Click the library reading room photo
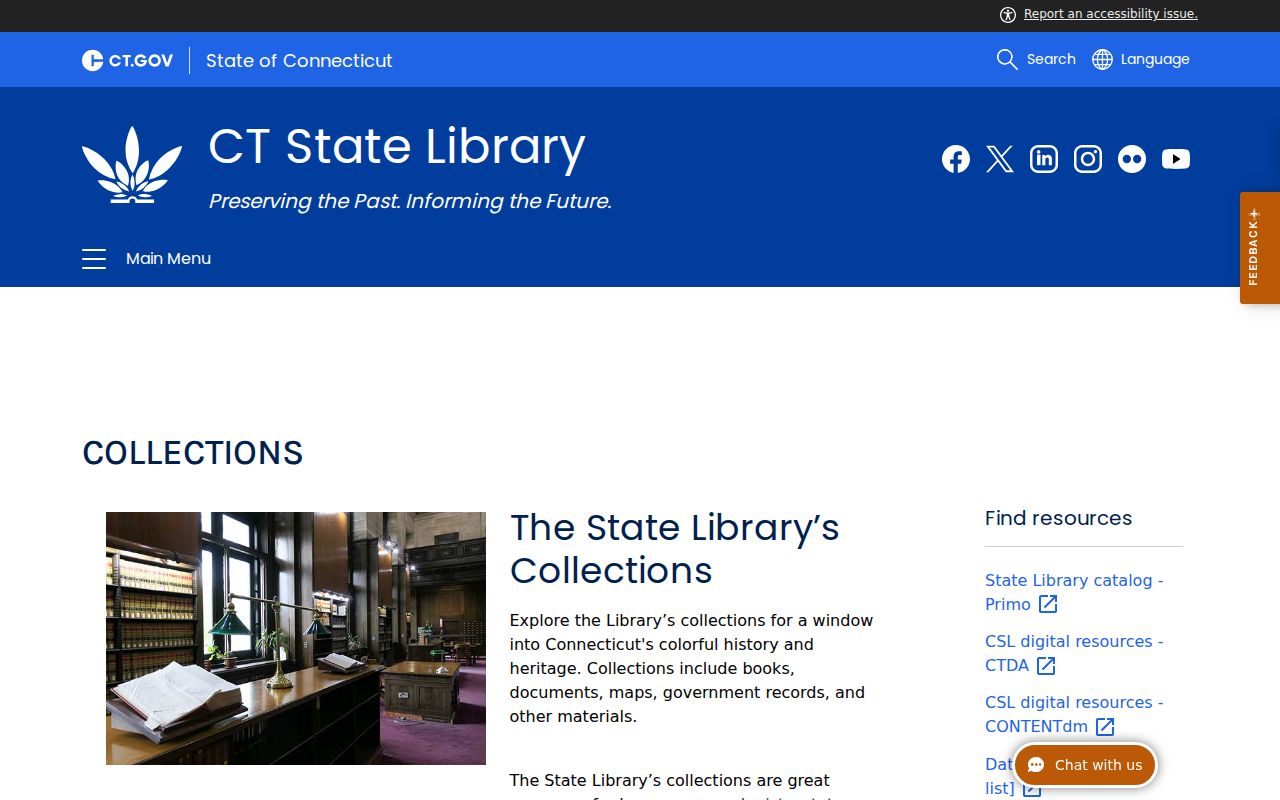The image size is (1280, 800). point(296,638)
